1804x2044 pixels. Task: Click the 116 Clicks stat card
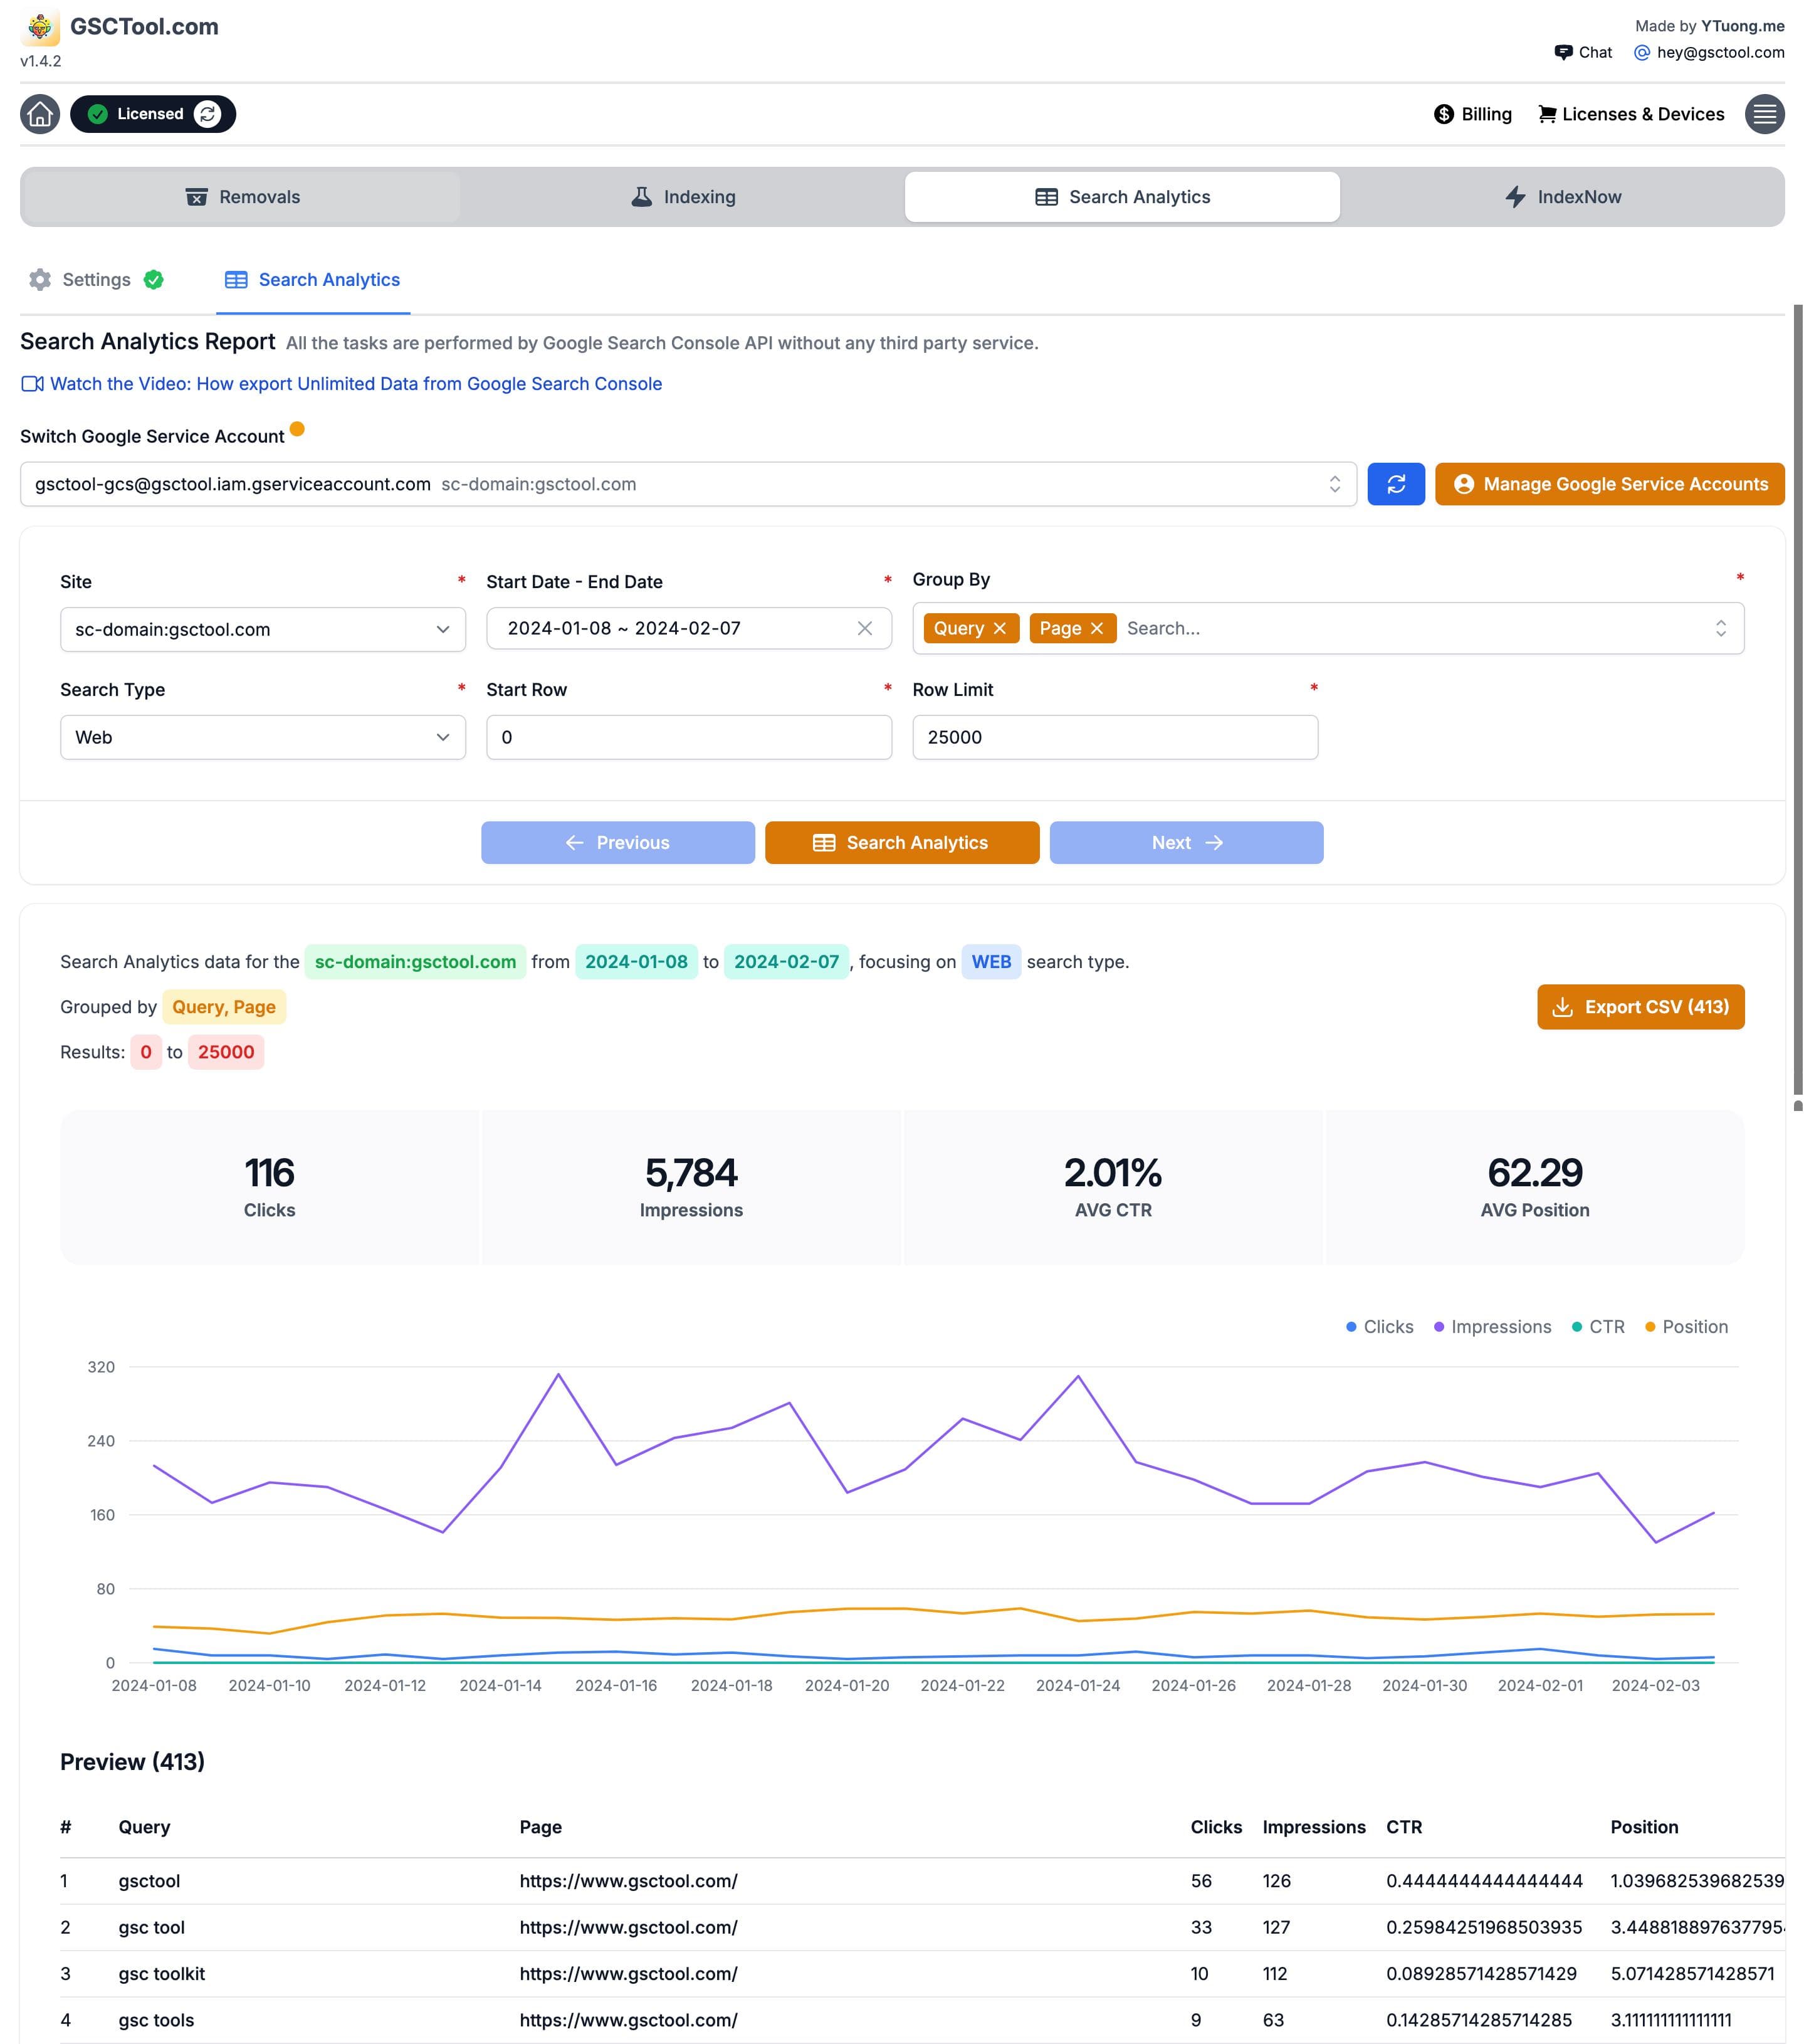pos(270,1187)
